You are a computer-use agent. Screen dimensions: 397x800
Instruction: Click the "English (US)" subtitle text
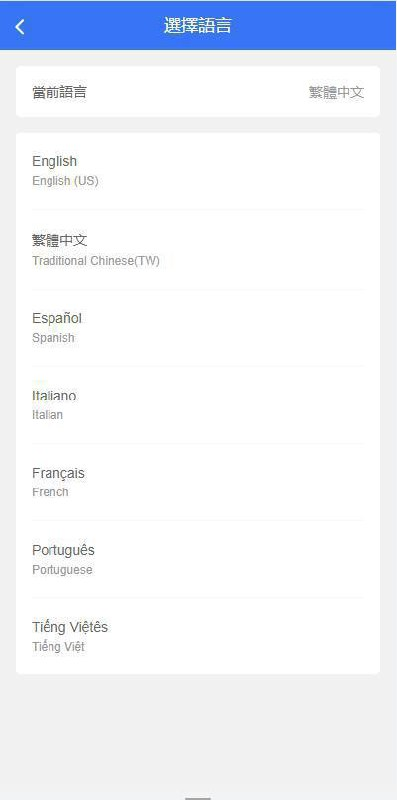point(65,181)
